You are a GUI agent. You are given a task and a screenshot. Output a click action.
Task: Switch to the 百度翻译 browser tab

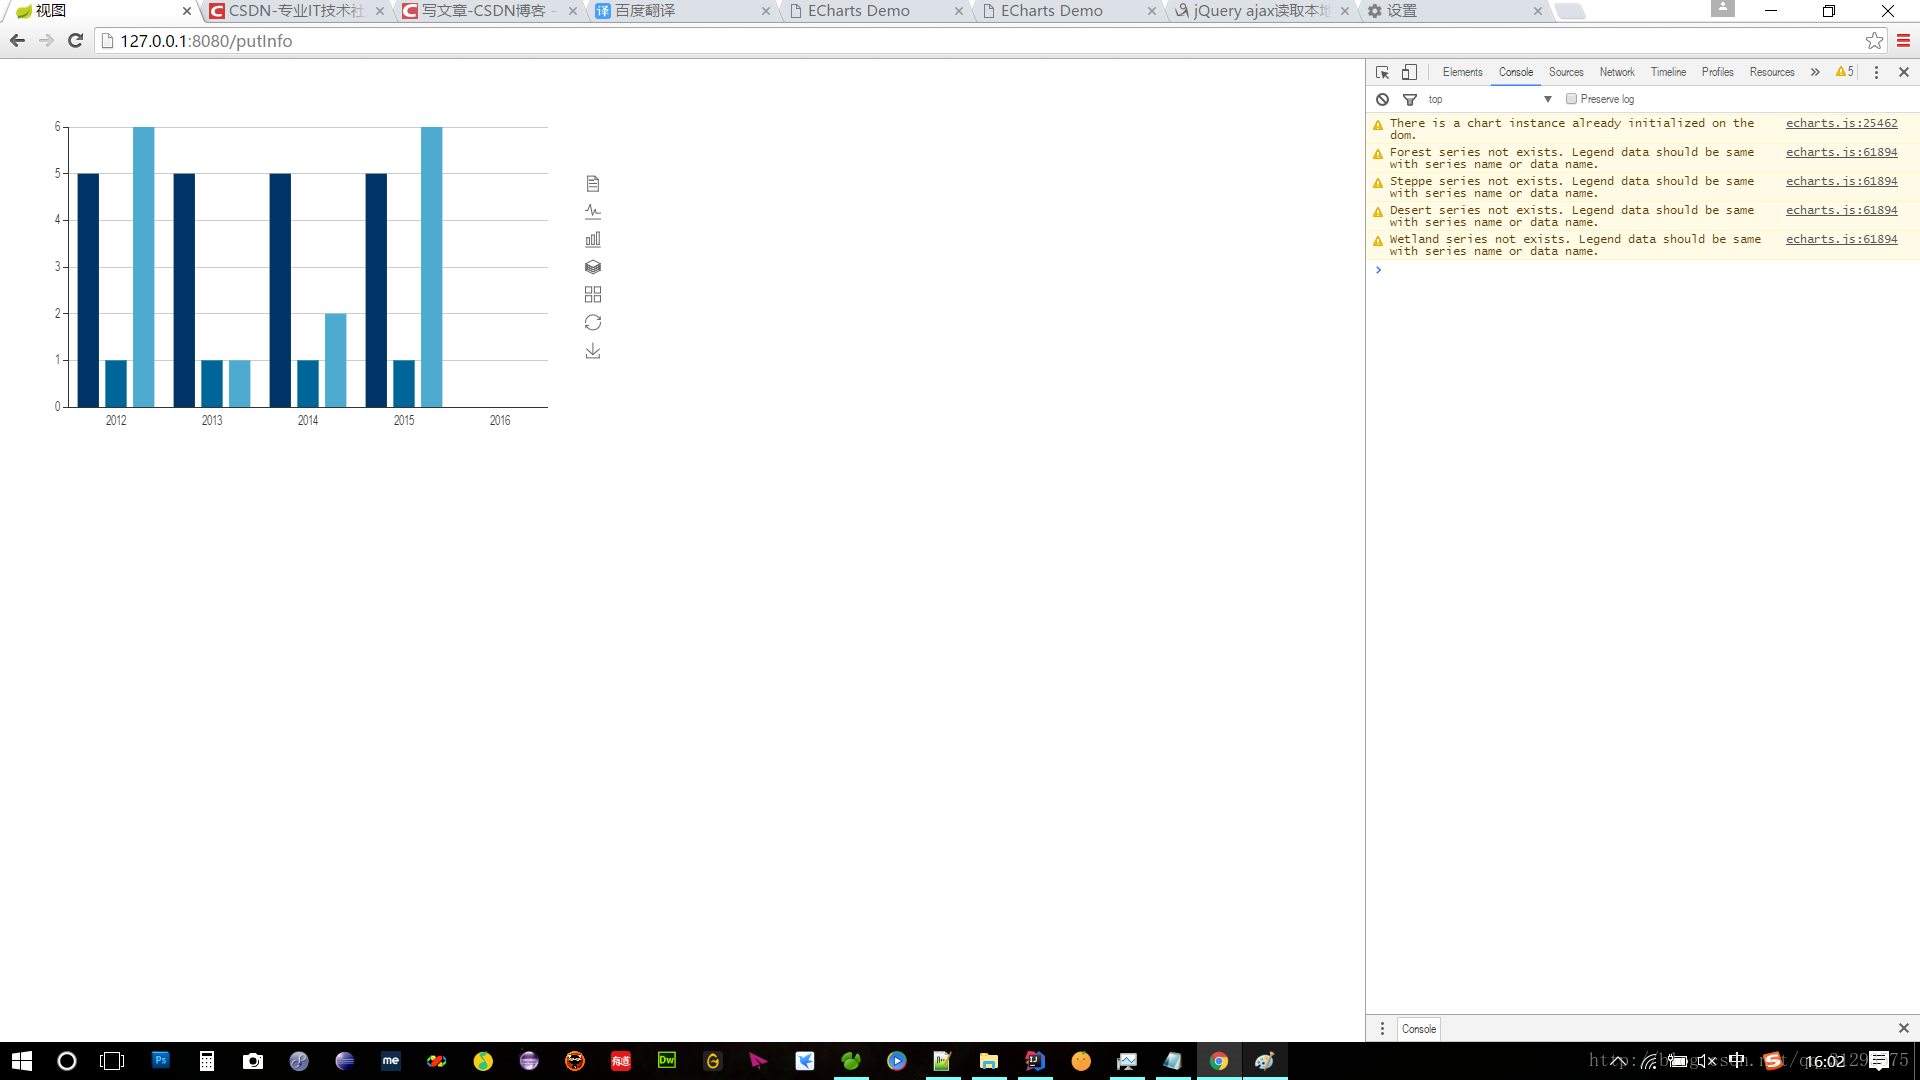pos(683,11)
